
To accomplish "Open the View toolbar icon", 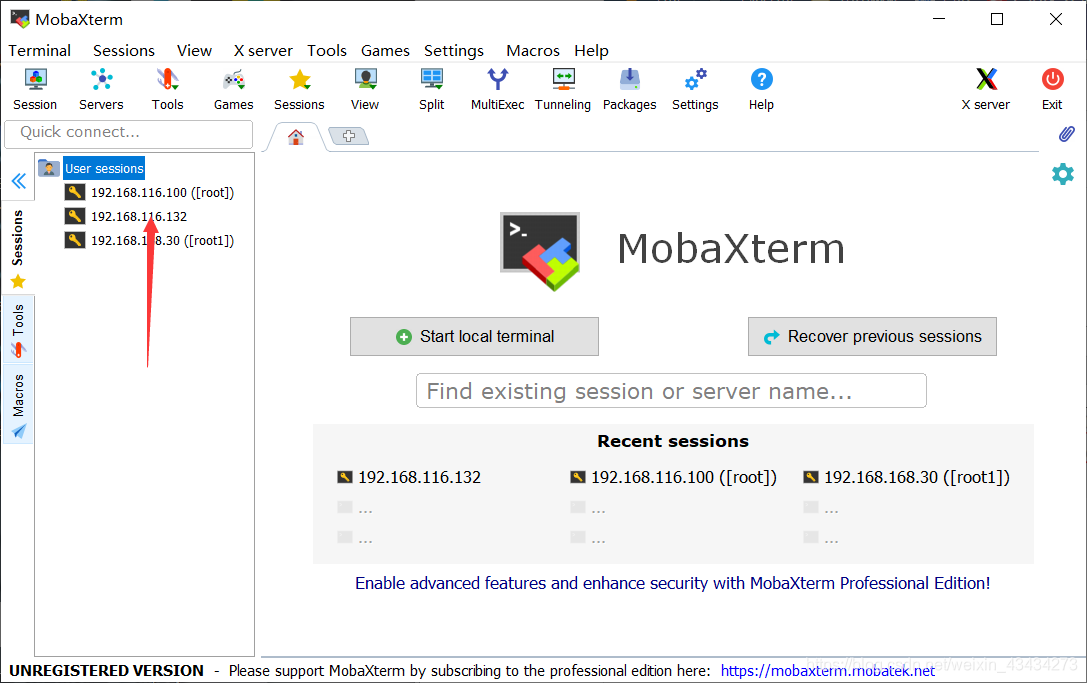I will (365, 89).
